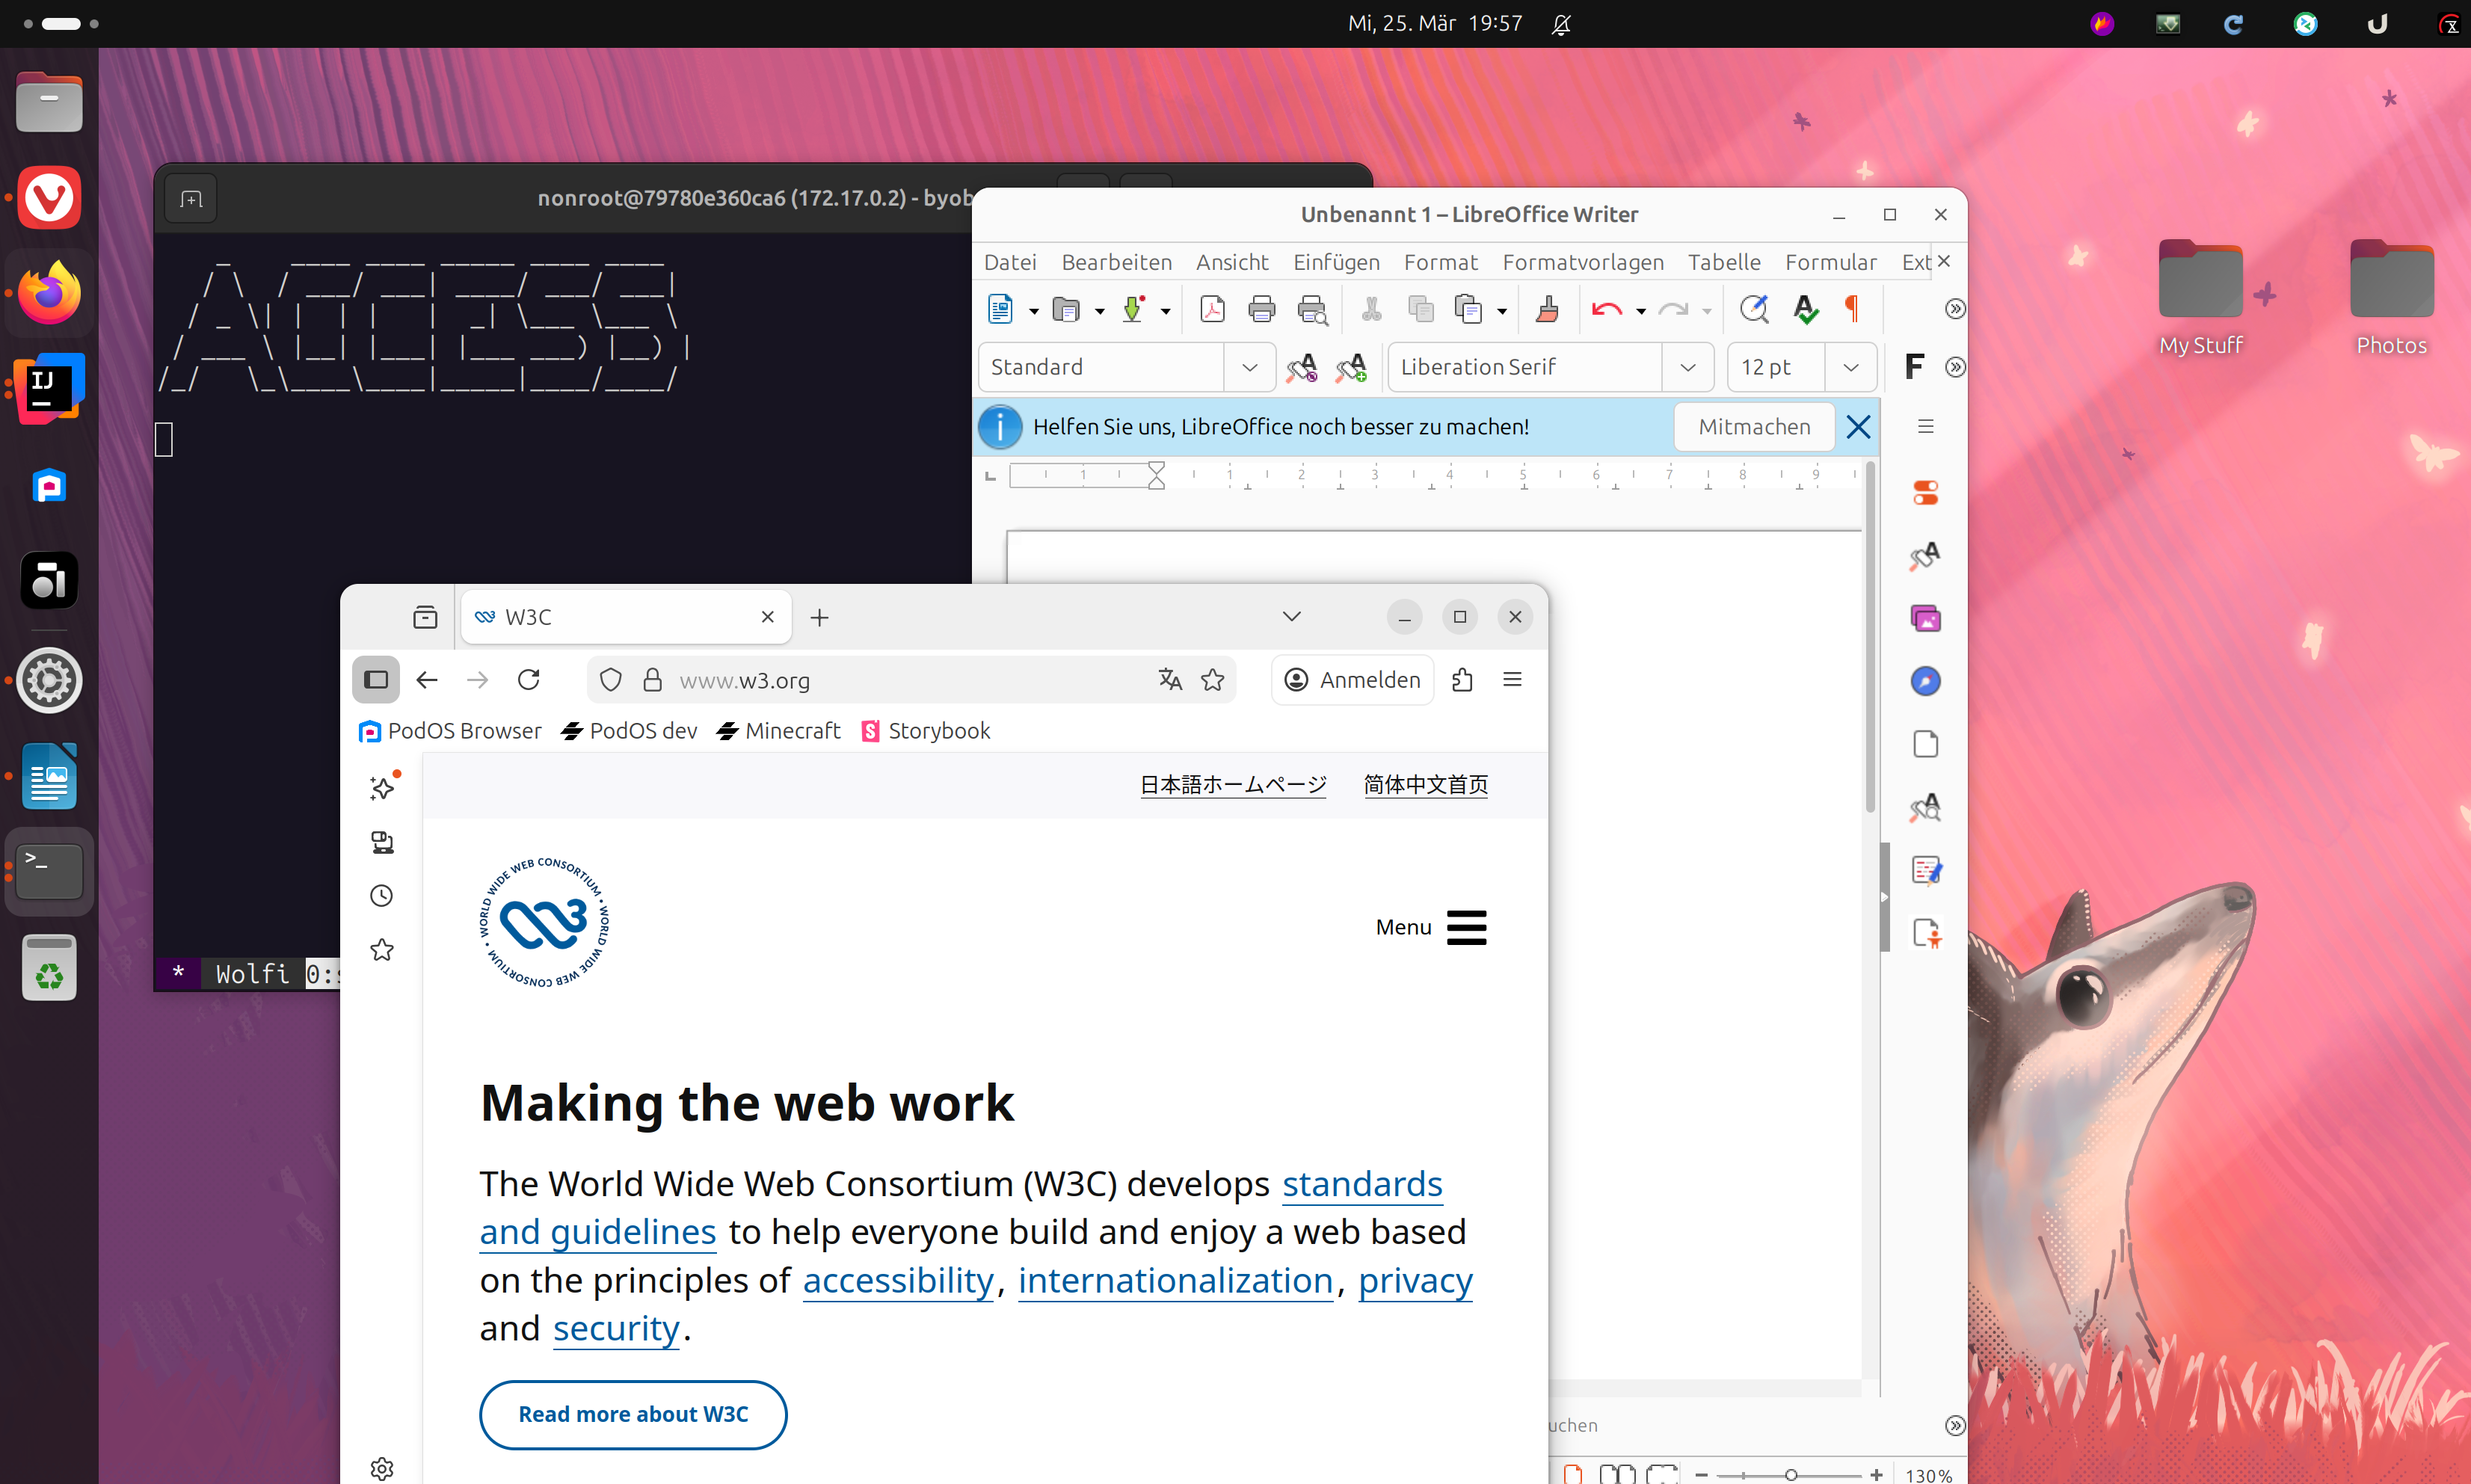Click the Writer zoom slider handle
The width and height of the screenshot is (2471, 1484).
[1791, 1475]
